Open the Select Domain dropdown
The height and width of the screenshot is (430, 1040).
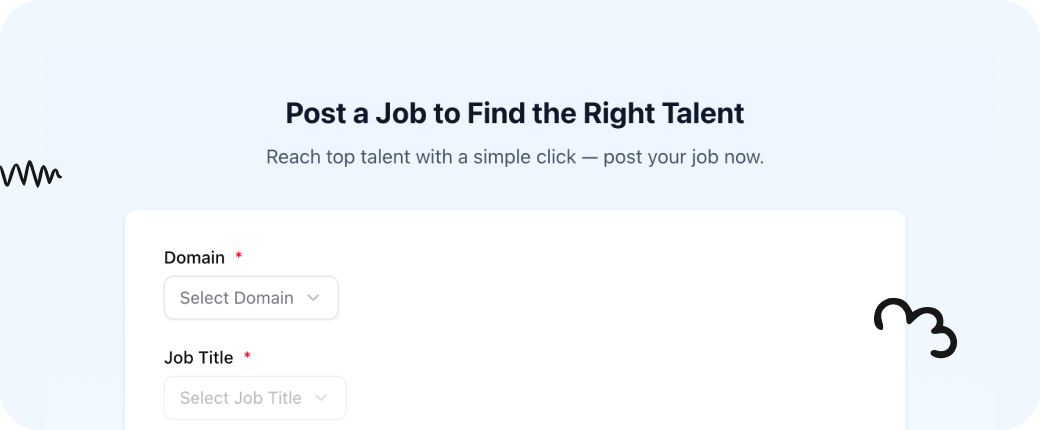pyautogui.click(x=251, y=298)
